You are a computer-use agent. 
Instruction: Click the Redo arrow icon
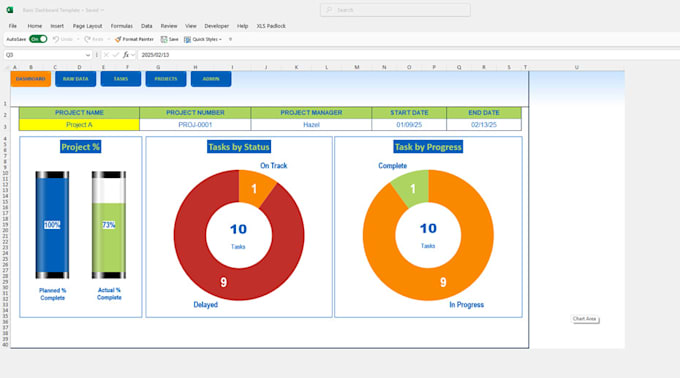[x=87, y=39]
